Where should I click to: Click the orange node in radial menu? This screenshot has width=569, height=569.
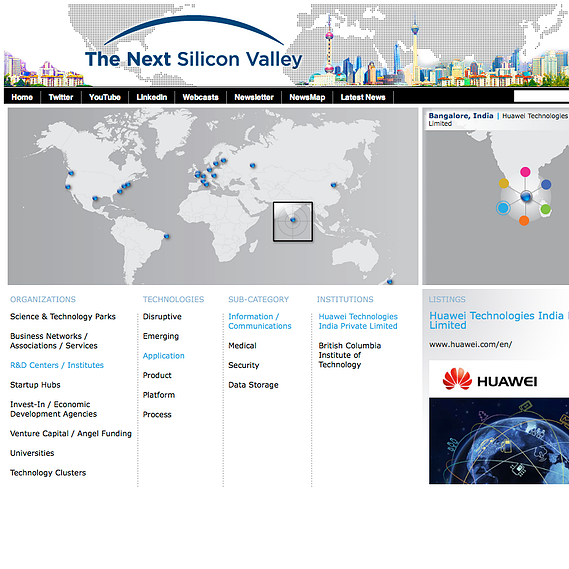[524, 220]
